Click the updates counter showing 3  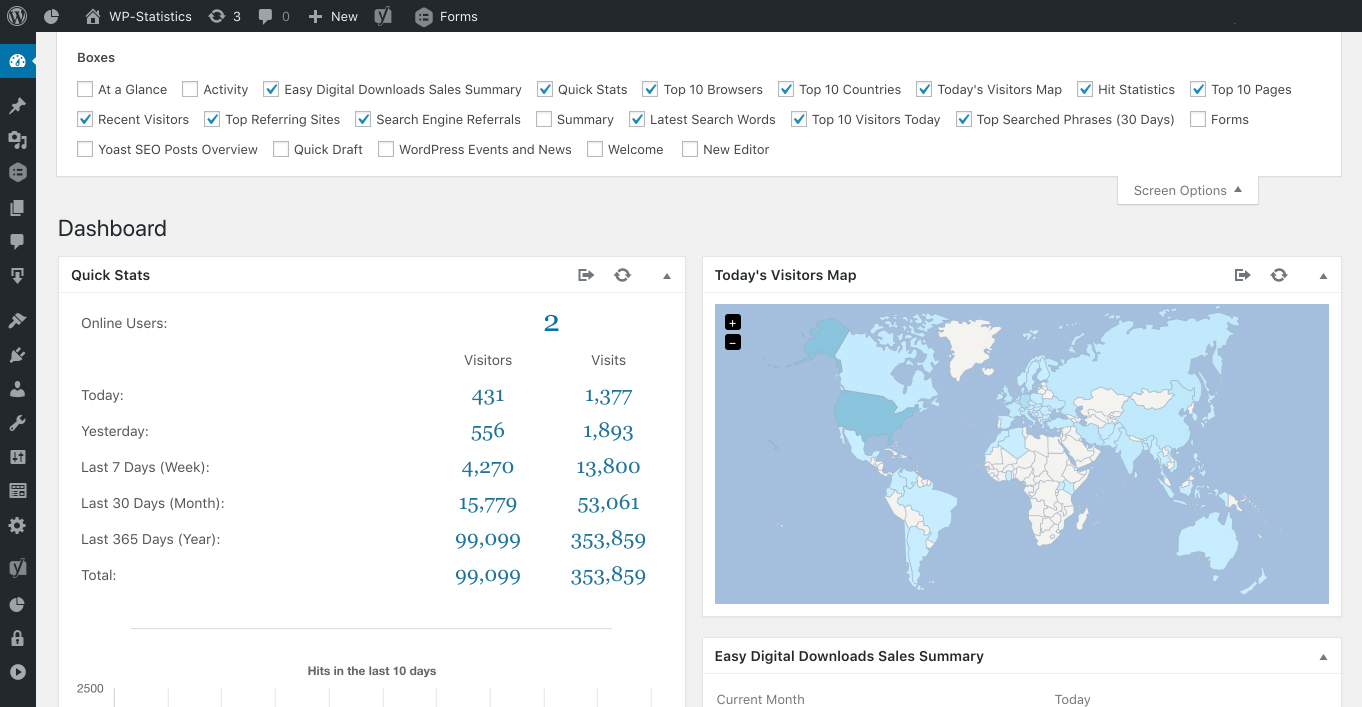(x=225, y=16)
